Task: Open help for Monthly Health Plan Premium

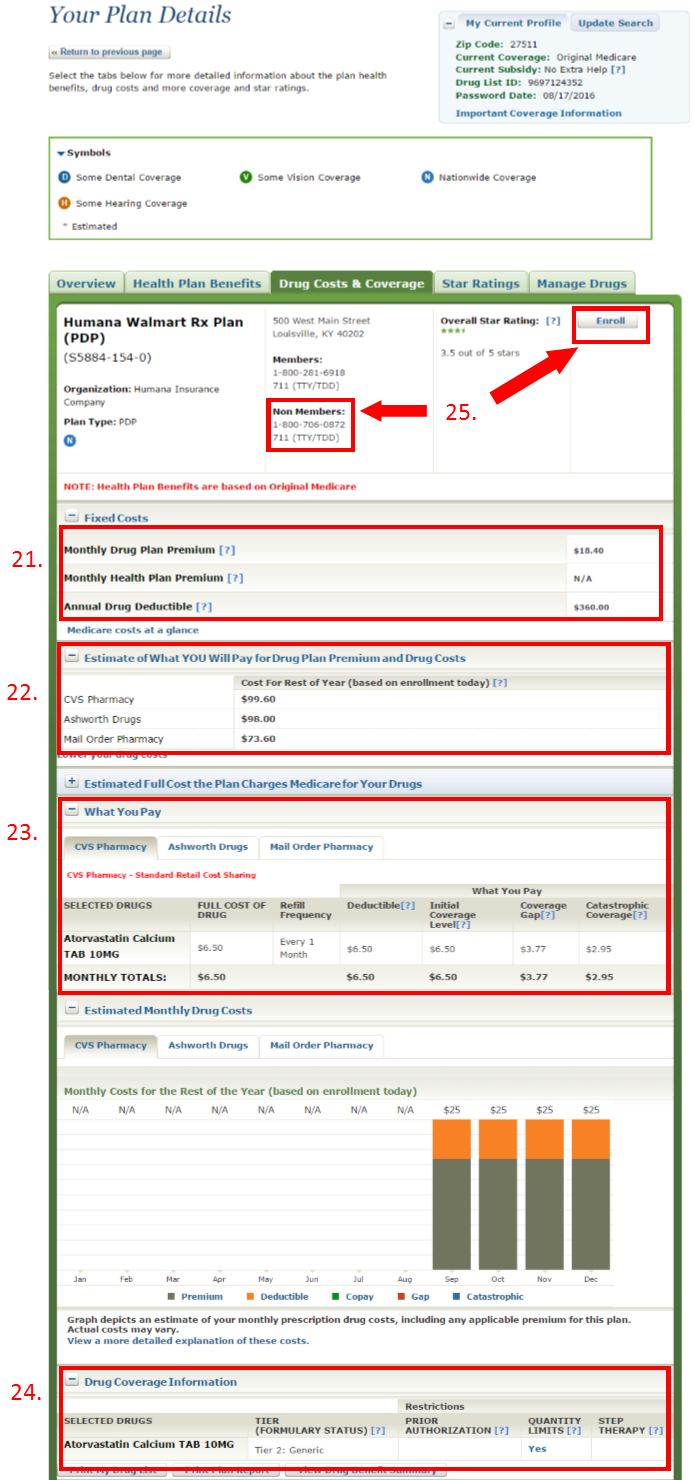Action: 235,578
